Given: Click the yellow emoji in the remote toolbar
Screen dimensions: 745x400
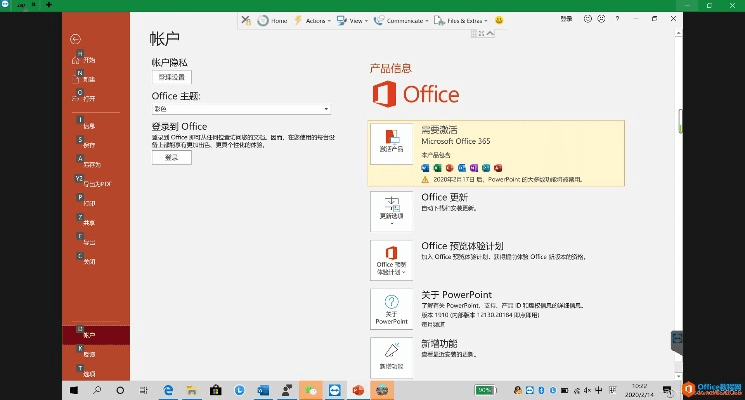Looking at the screenshot, I should coord(499,20).
